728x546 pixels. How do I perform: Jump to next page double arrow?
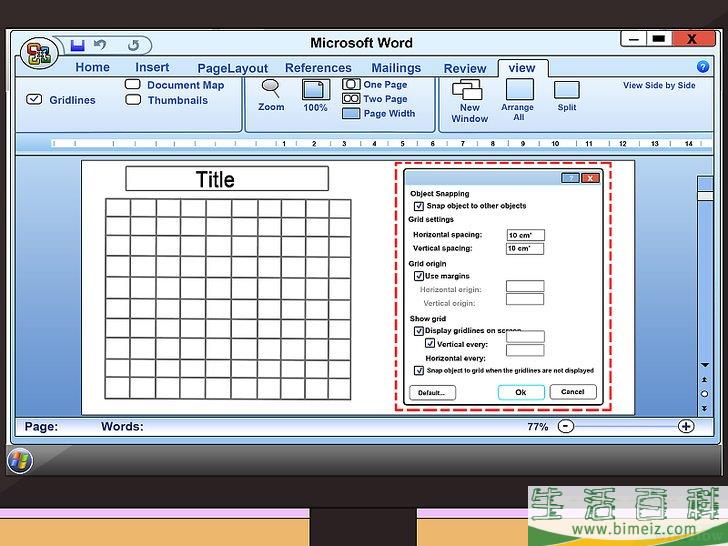click(704, 408)
